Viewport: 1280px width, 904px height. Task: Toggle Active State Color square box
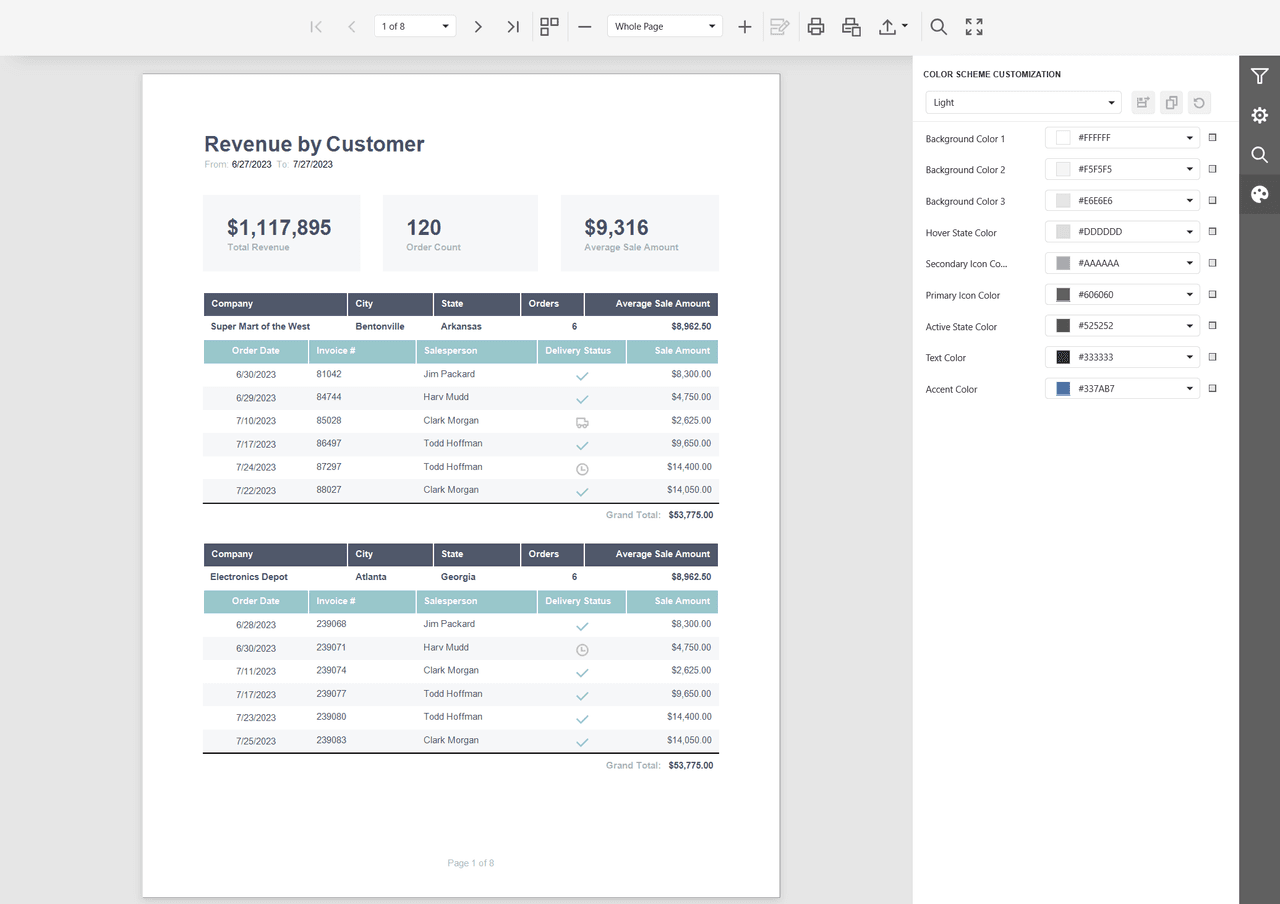(1213, 325)
